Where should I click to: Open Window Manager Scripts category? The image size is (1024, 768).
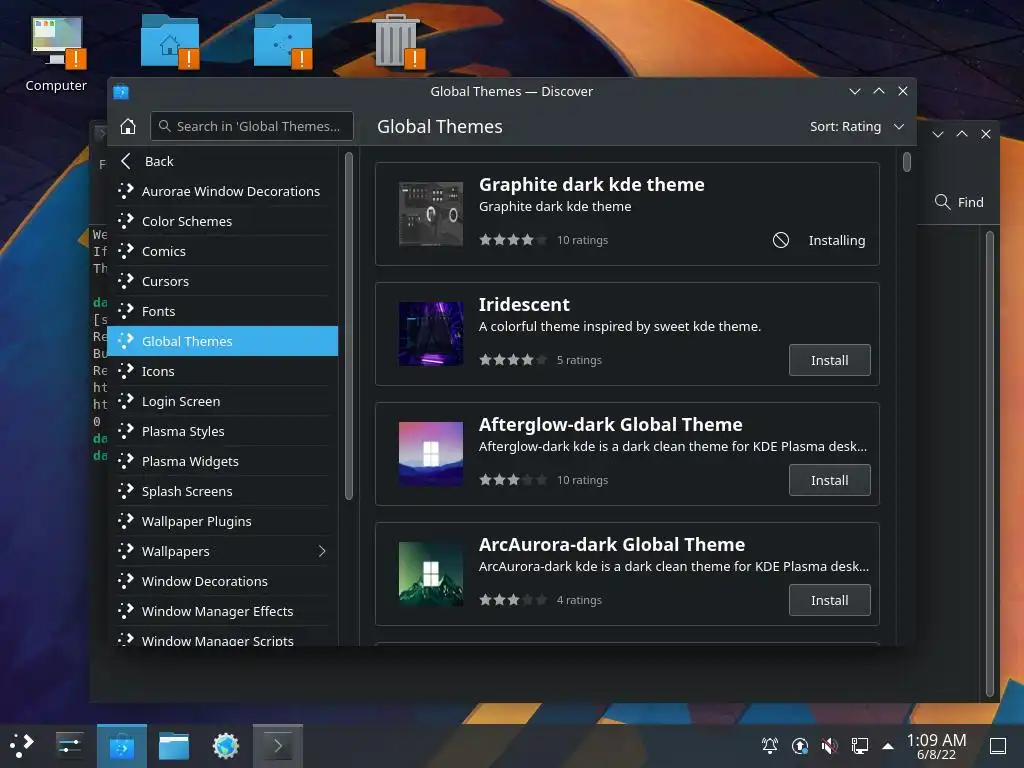[223, 638]
